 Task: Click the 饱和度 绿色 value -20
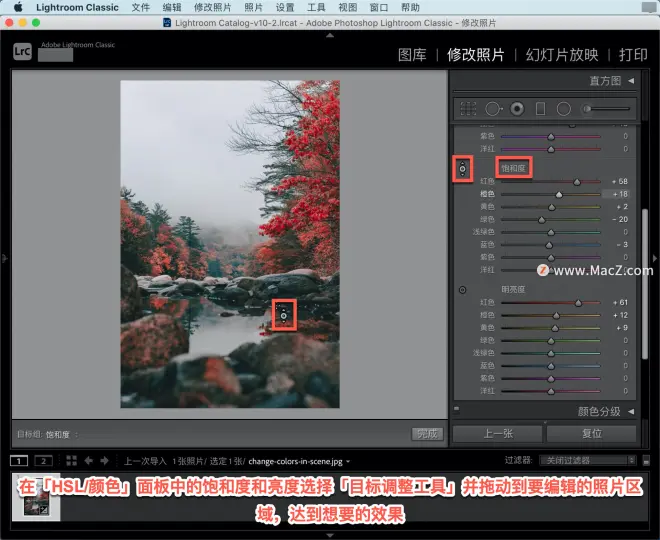point(620,219)
